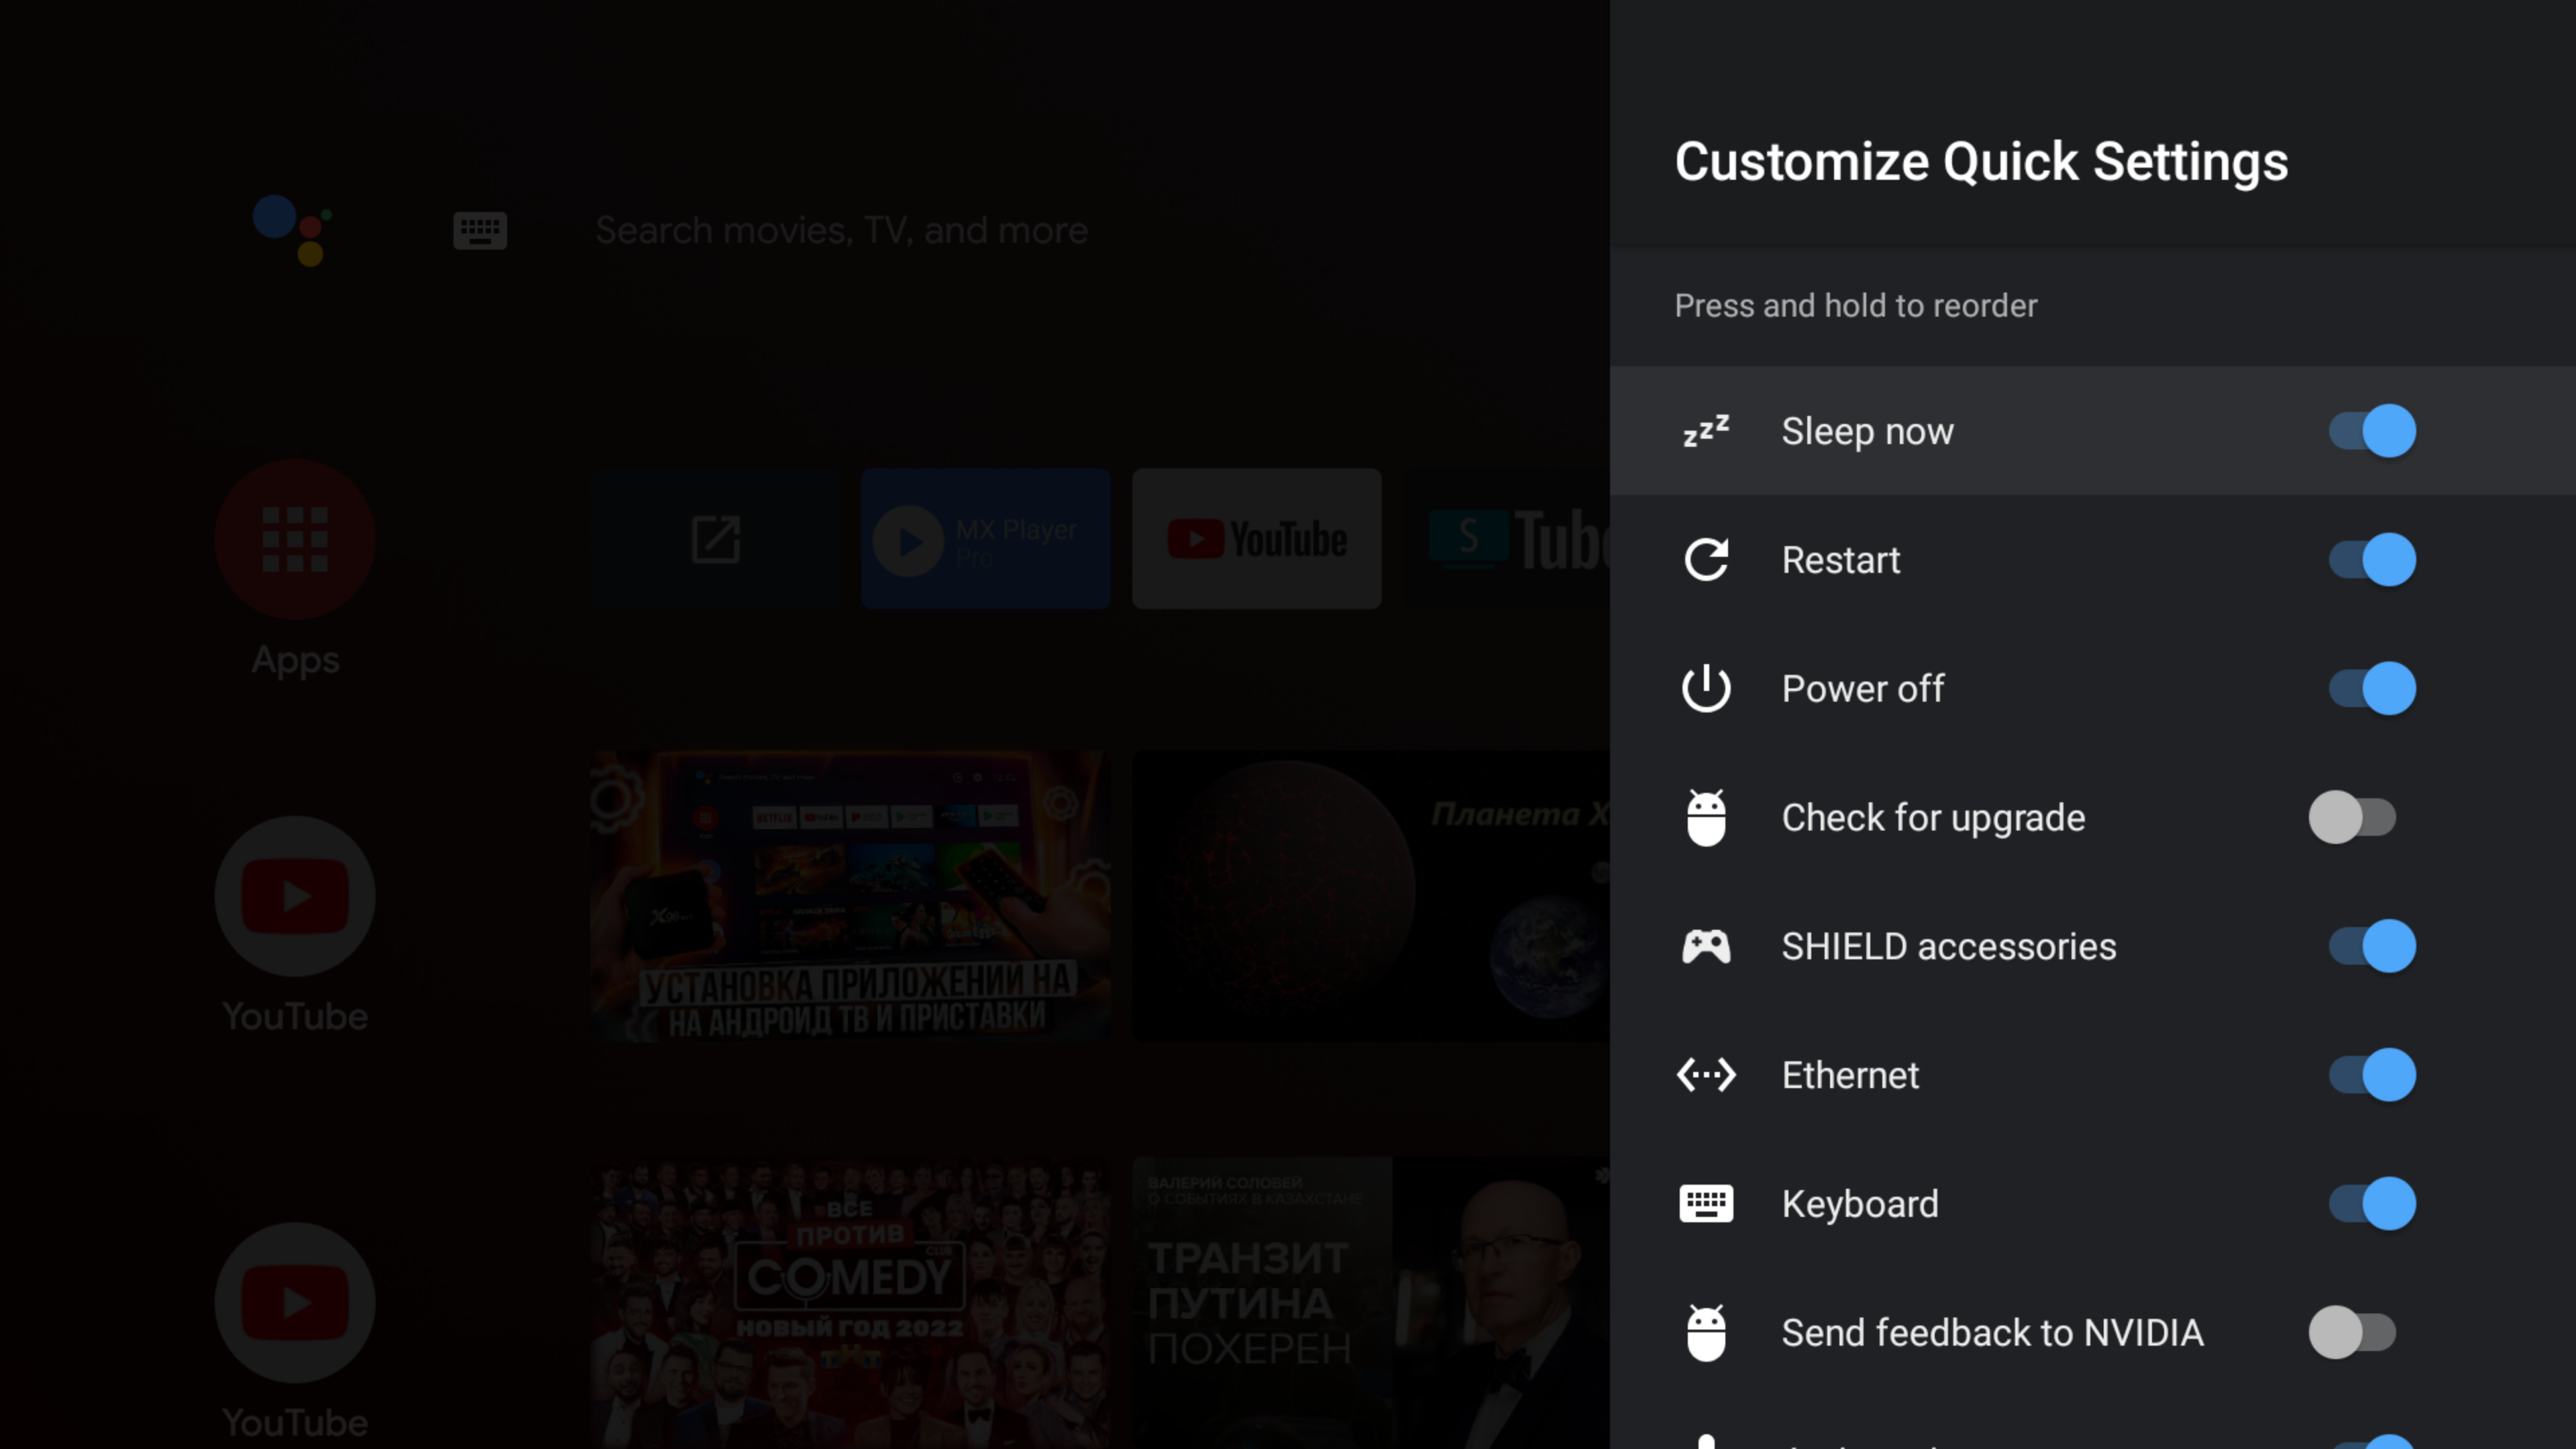Click the Sleep now zzz icon
The image size is (2576, 1449).
(x=1706, y=431)
